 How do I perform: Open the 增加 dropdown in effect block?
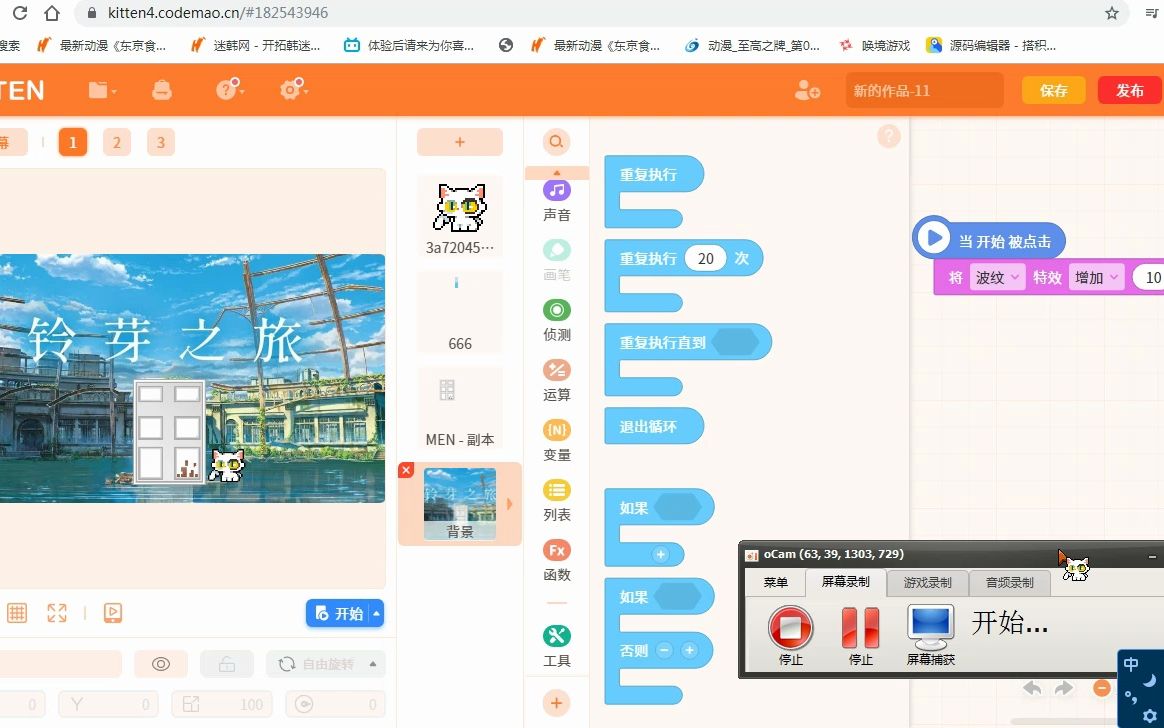click(1096, 277)
